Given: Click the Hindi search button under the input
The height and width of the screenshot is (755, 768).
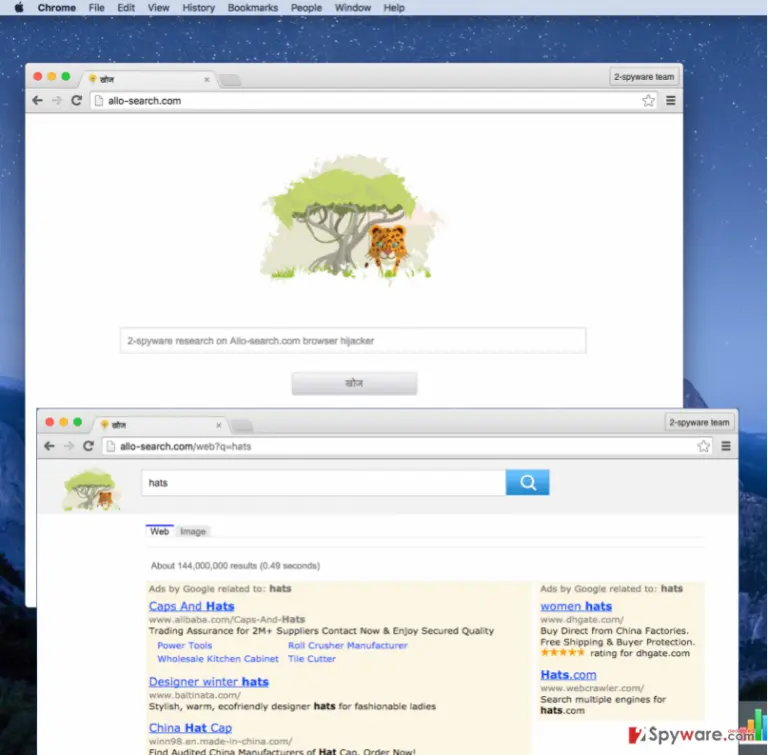Looking at the screenshot, I should pyautogui.click(x=354, y=383).
